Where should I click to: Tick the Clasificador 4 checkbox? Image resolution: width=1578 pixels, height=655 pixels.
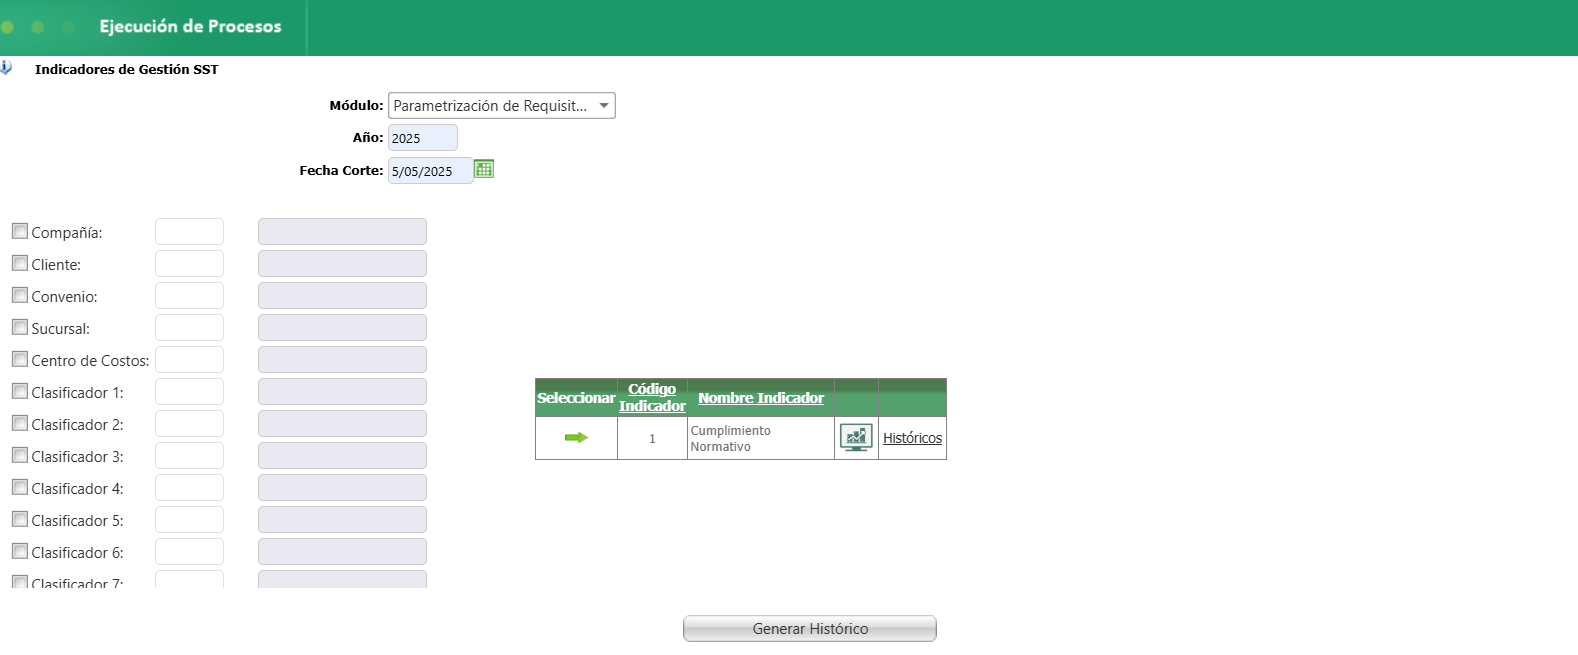(20, 487)
